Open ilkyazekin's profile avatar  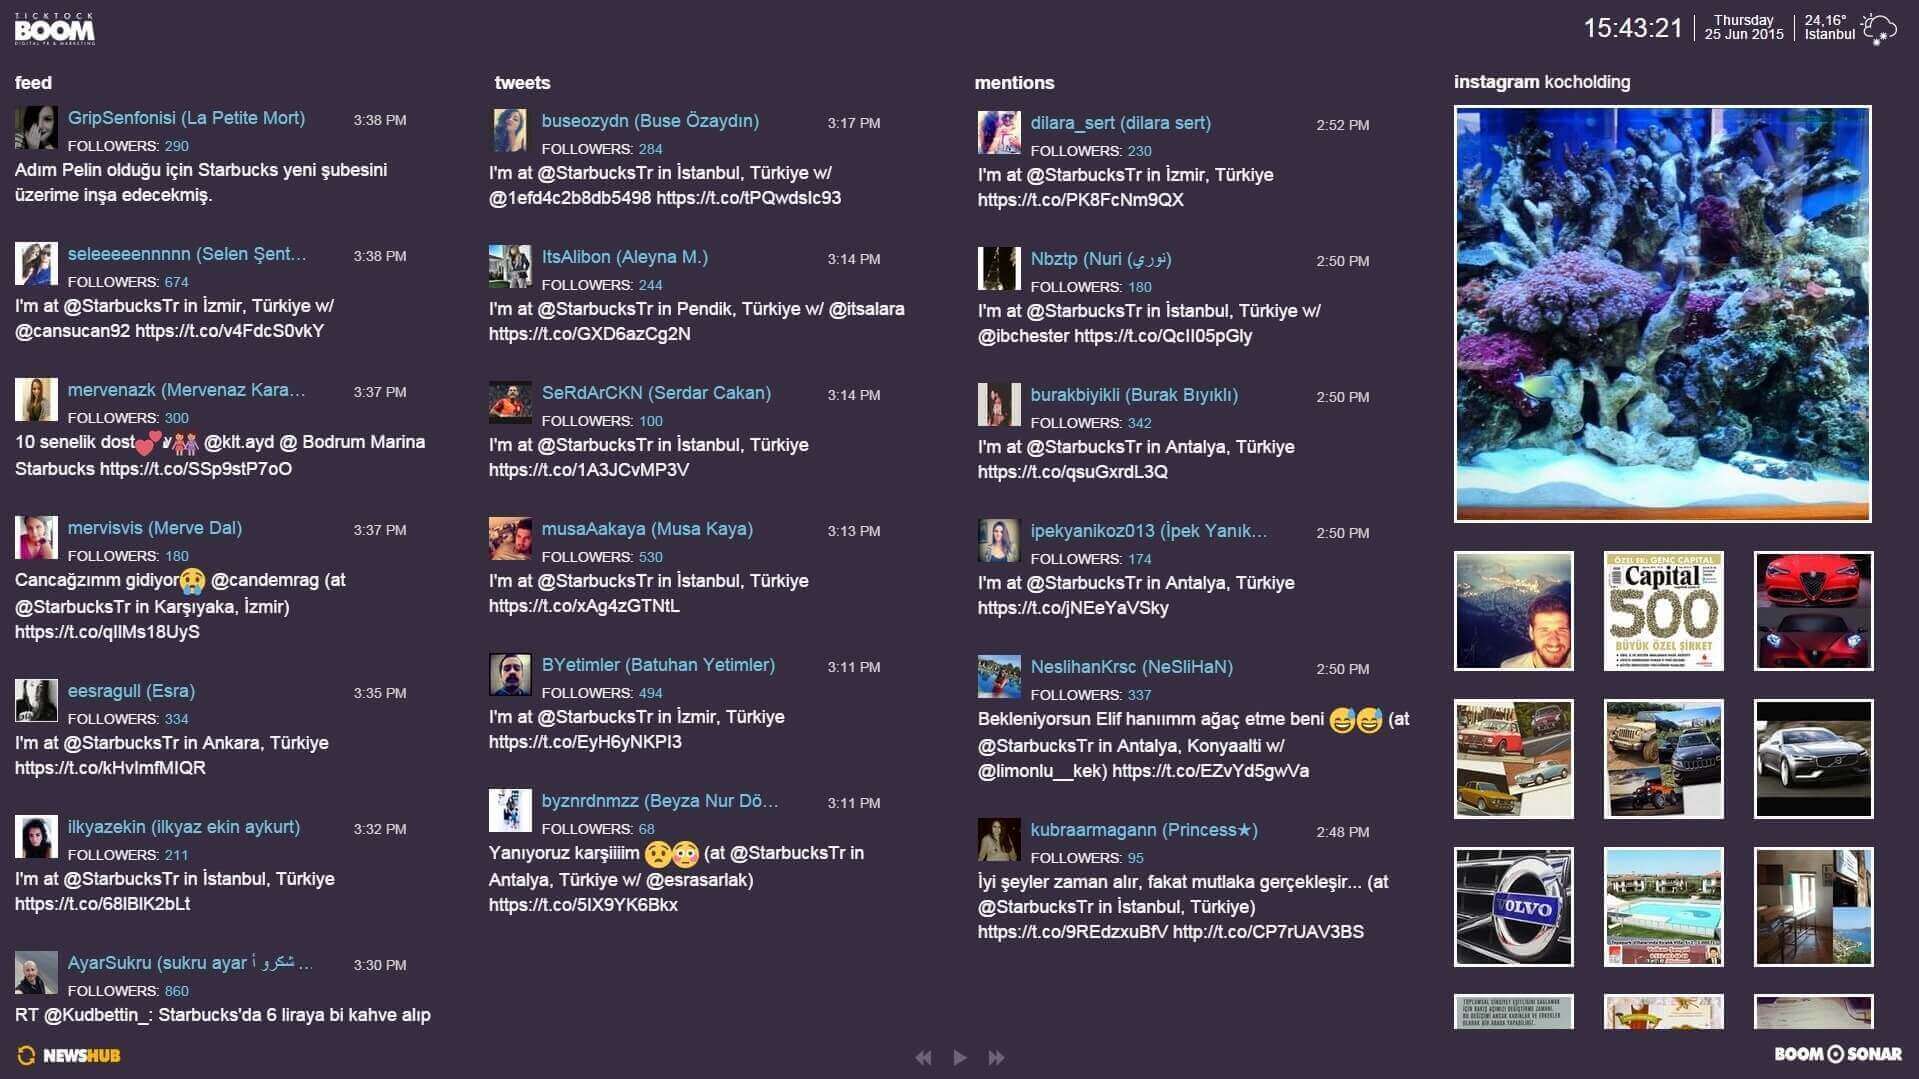36,838
